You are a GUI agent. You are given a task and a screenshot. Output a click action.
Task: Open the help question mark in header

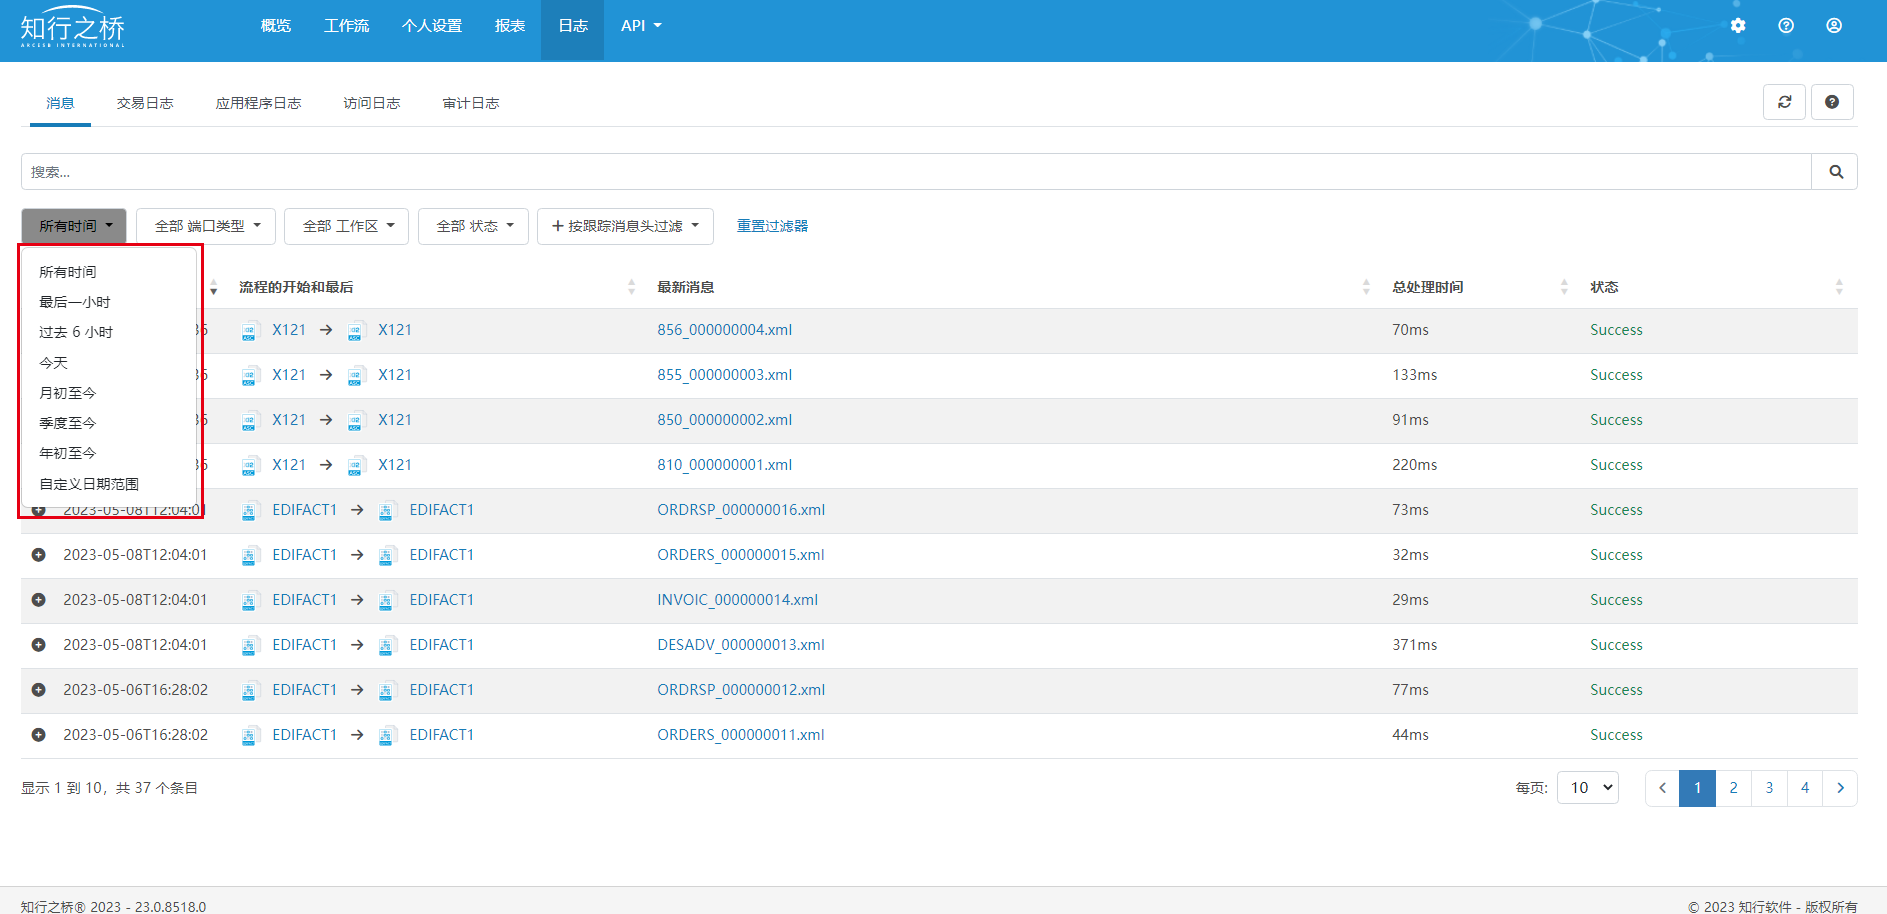pos(1786,26)
